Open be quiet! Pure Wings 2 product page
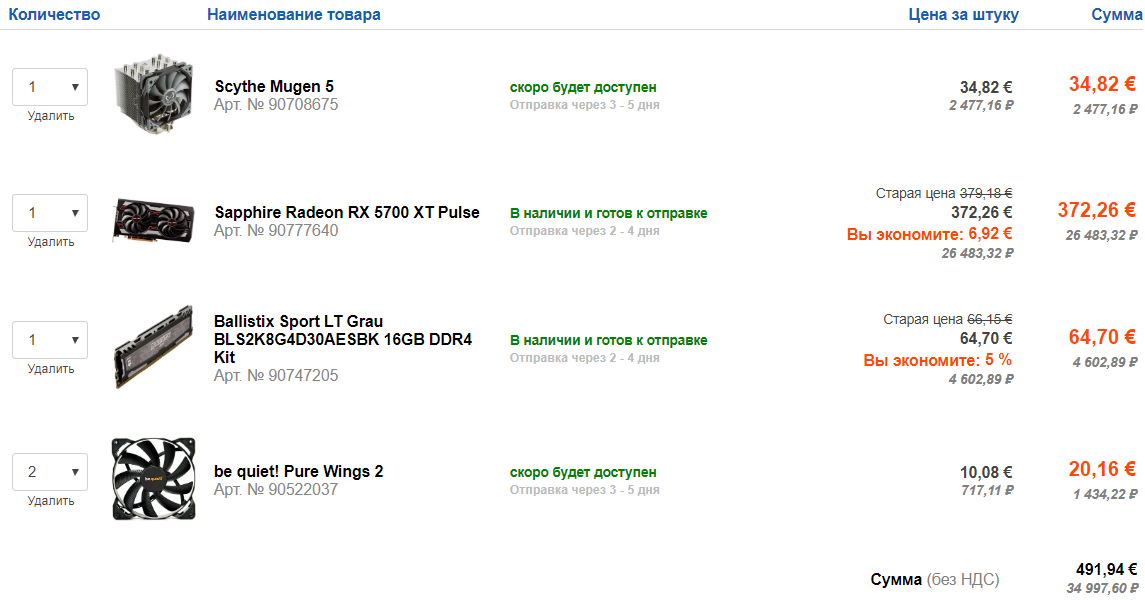Viewport: 1145px width, 600px height. tap(298, 471)
